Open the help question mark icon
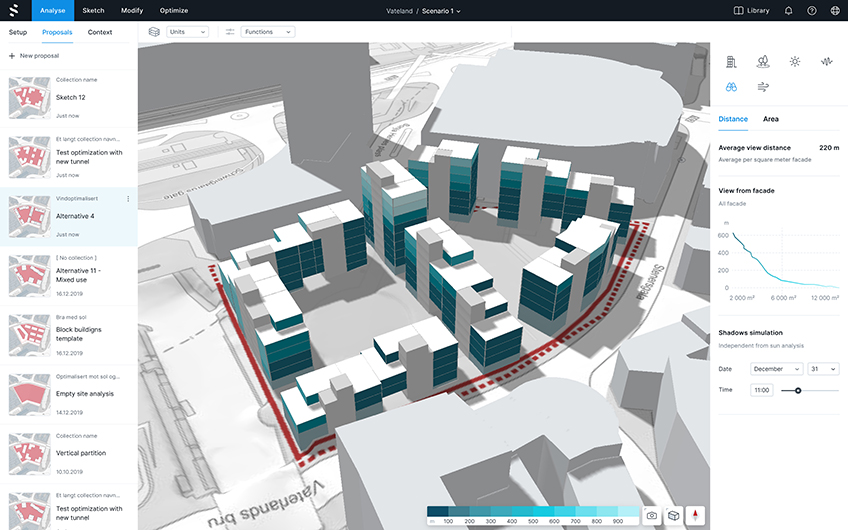This screenshot has width=848, height=530. pyautogui.click(x=812, y=10)
